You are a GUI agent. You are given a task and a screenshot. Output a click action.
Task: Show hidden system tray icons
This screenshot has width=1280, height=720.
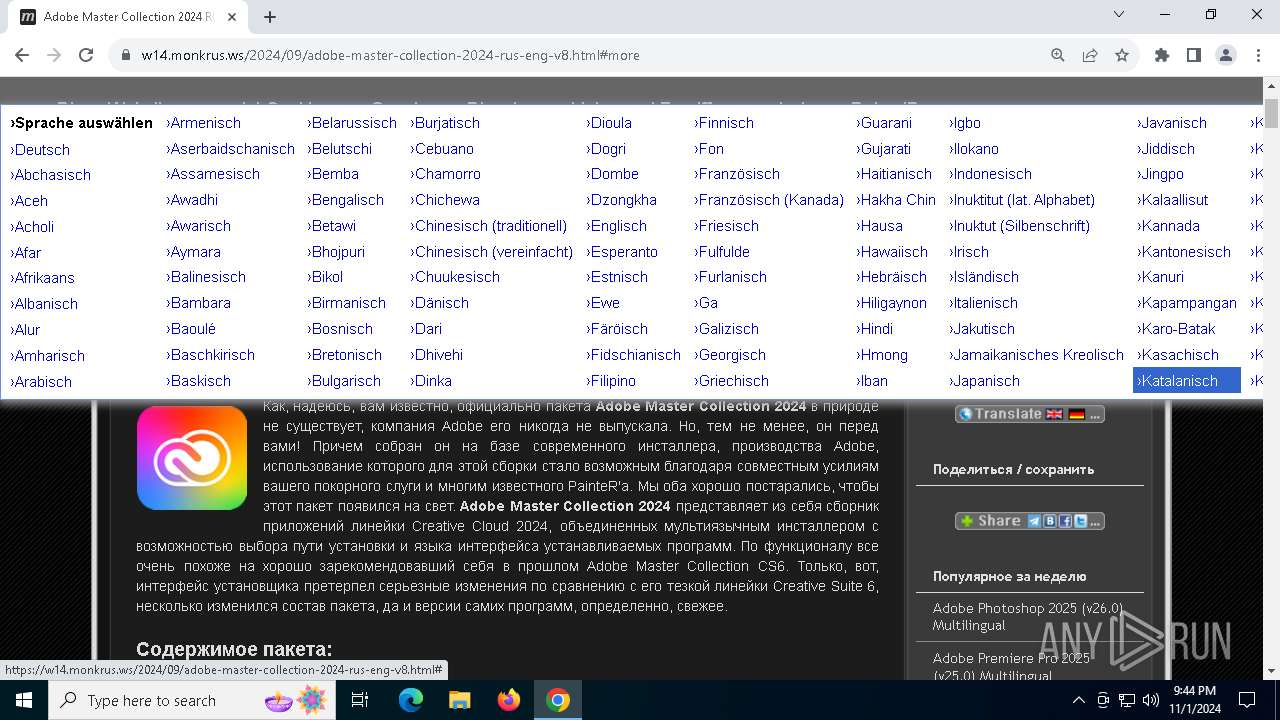pos(1078,700)
